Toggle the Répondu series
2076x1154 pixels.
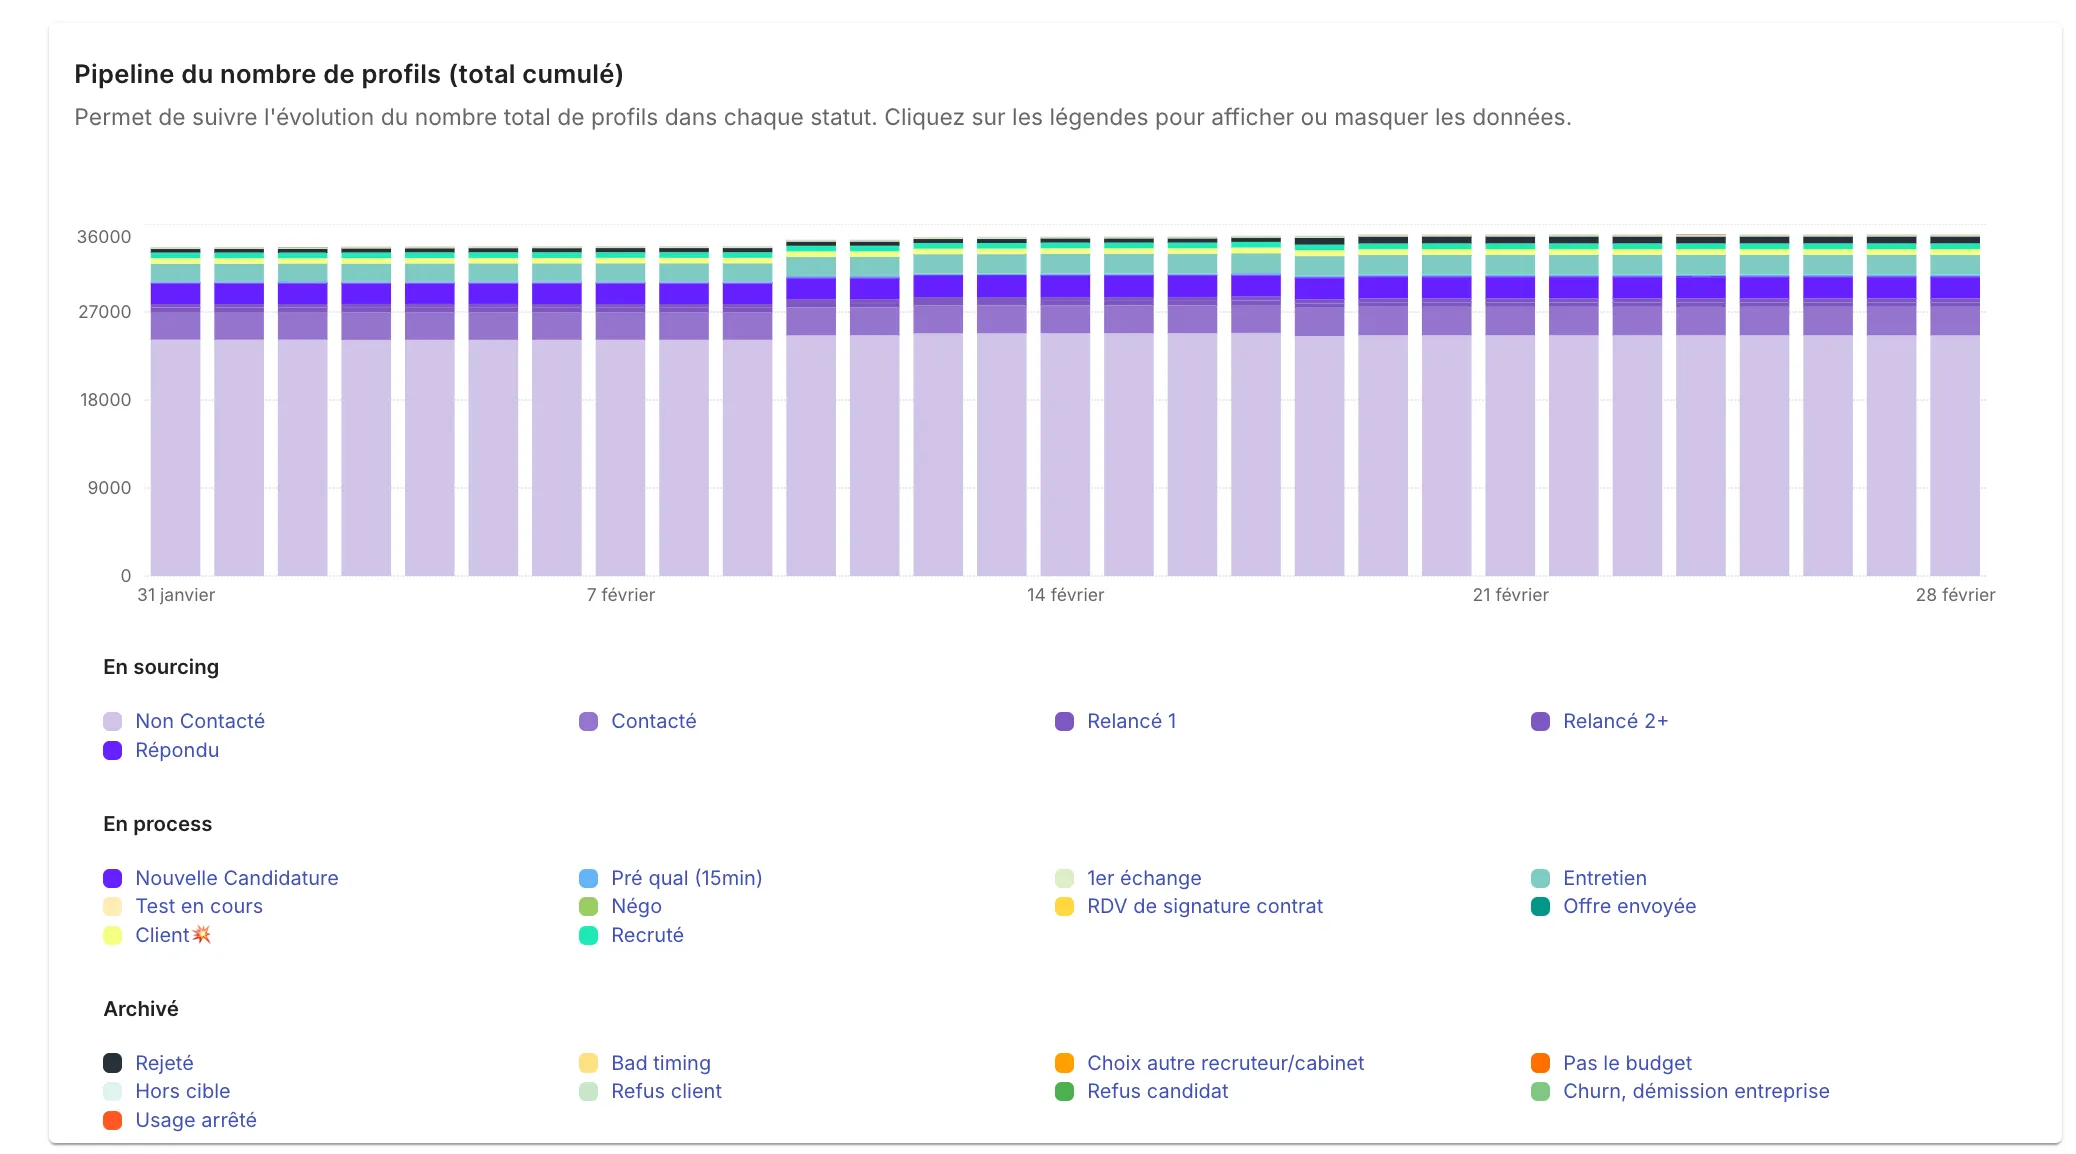pyautogui.click(x=177, y=750)
